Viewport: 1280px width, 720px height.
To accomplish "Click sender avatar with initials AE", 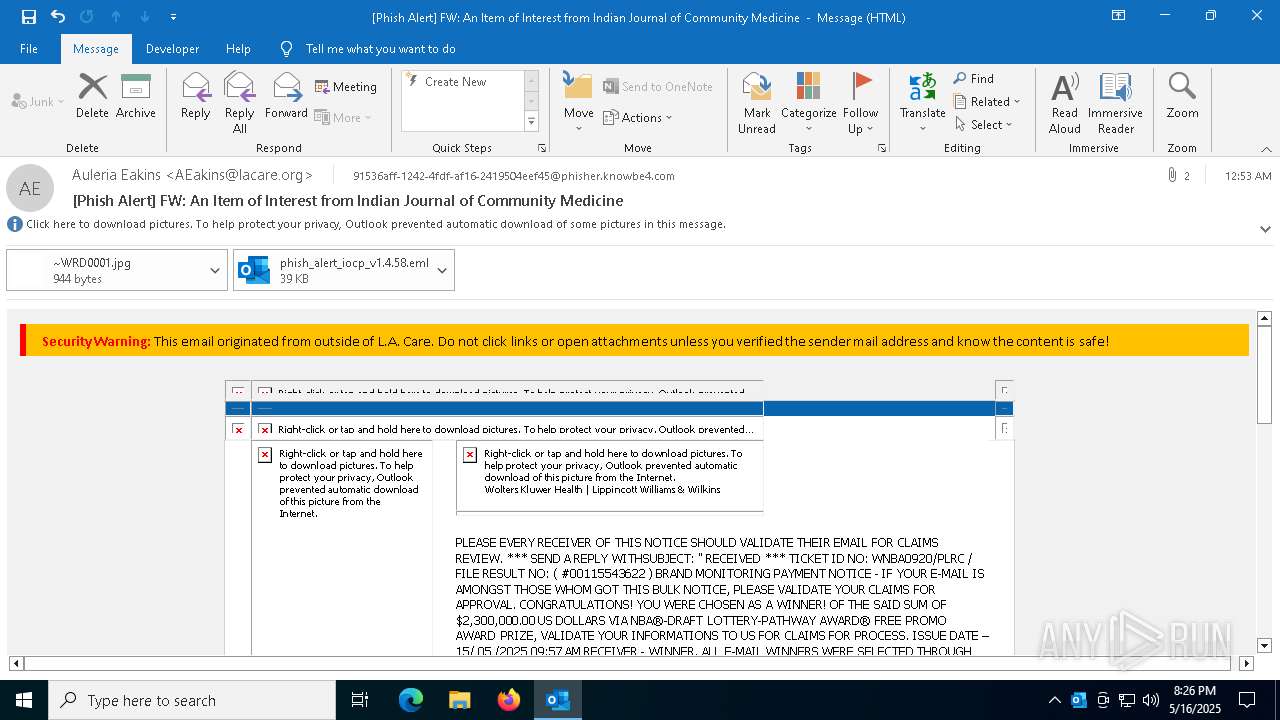I will (x=30, y=188).
